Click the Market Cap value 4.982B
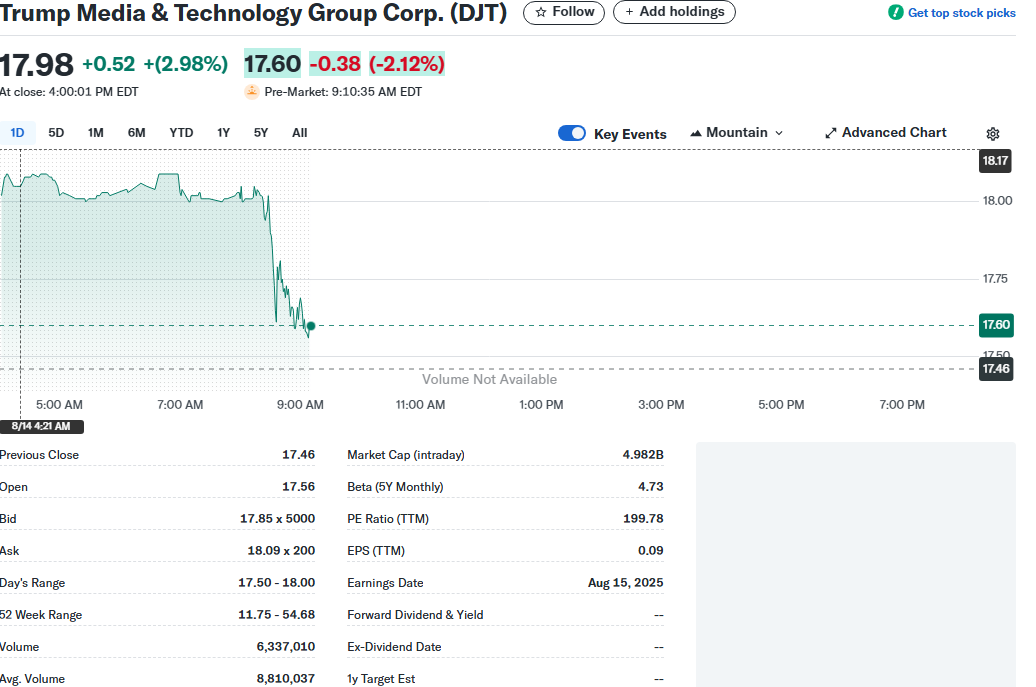Screen dimensions: 1036x687 point(643,454)
